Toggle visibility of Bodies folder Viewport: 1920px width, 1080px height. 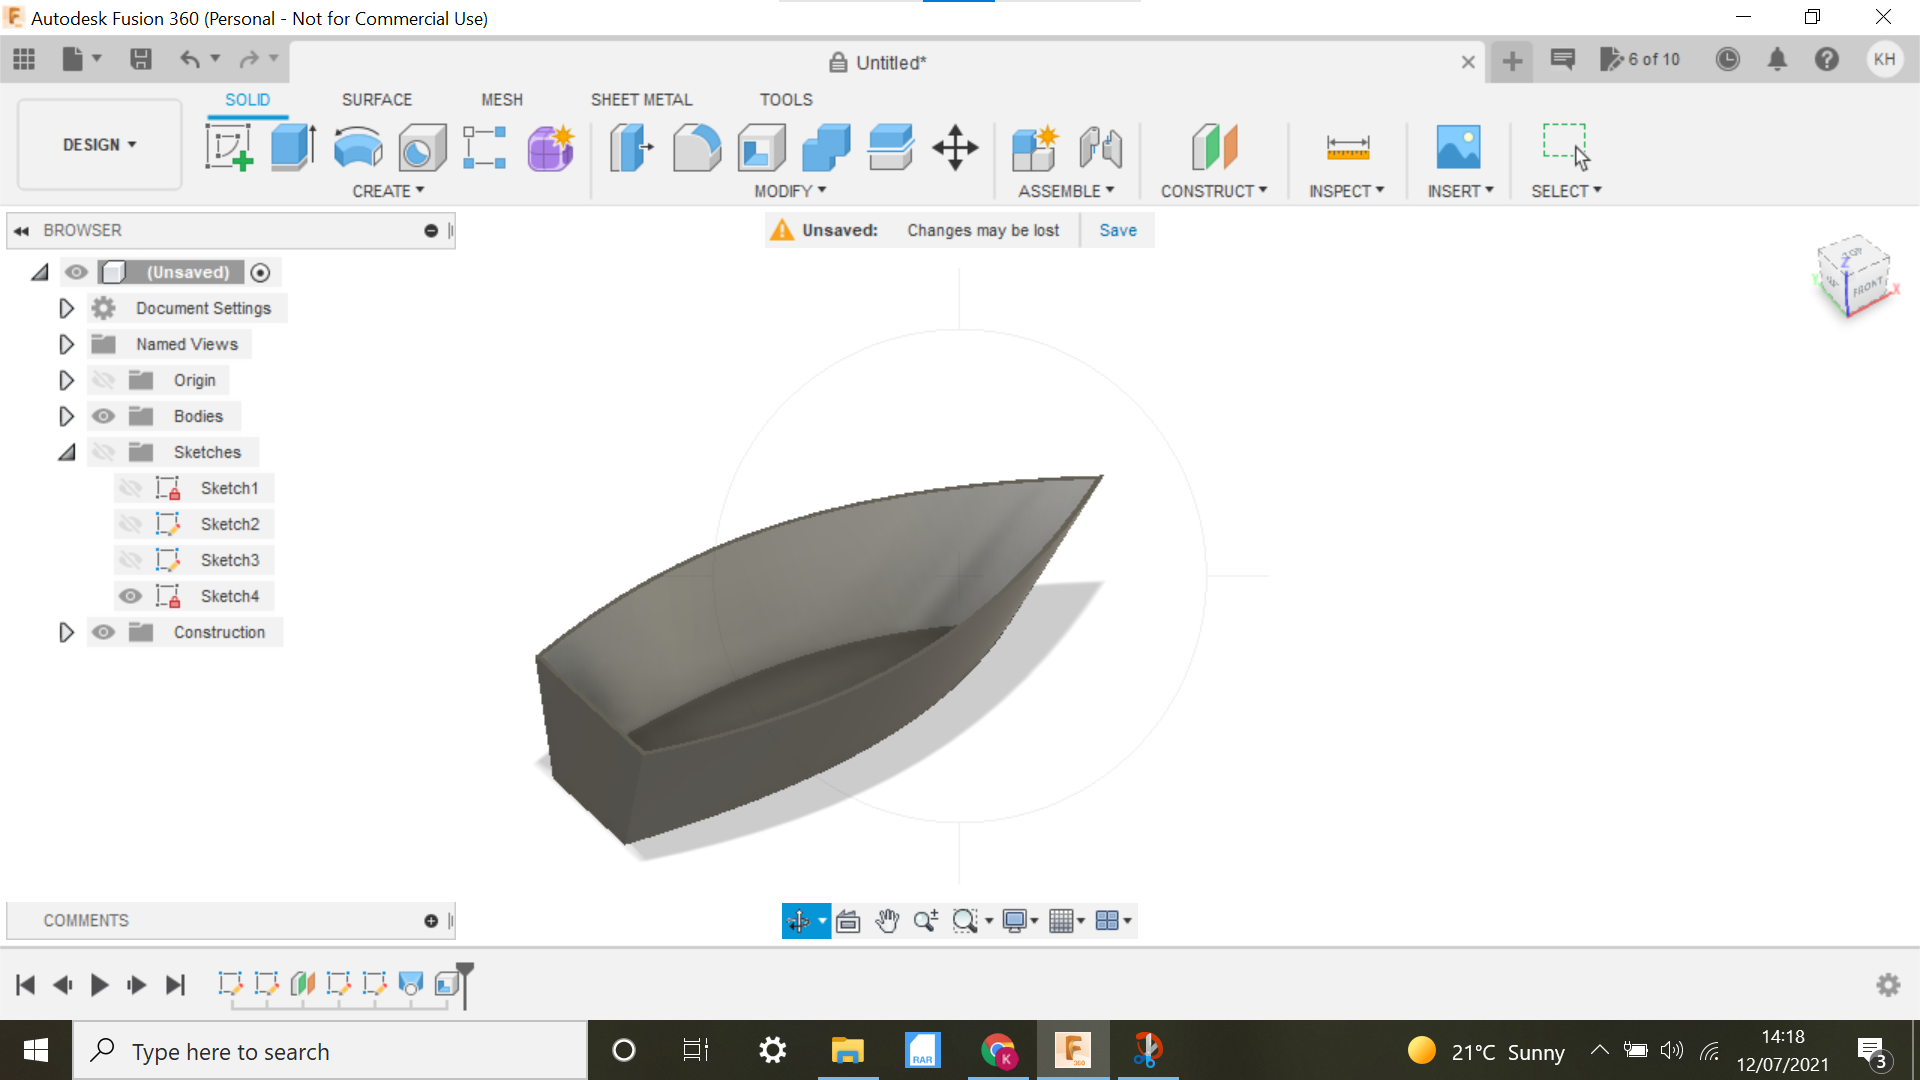coord(103,415)
